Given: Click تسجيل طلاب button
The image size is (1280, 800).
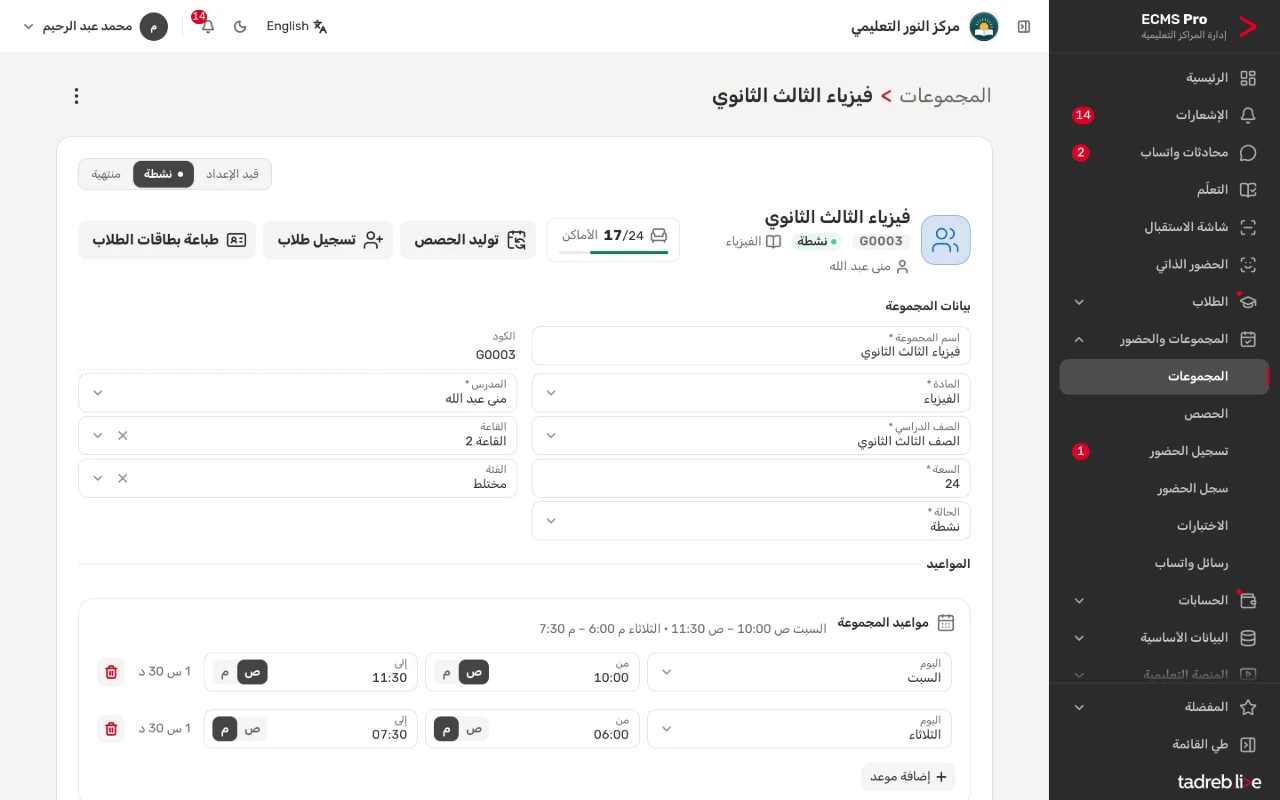Looking at the screenshot, I should pyautogui.click(x=328, y=240).
